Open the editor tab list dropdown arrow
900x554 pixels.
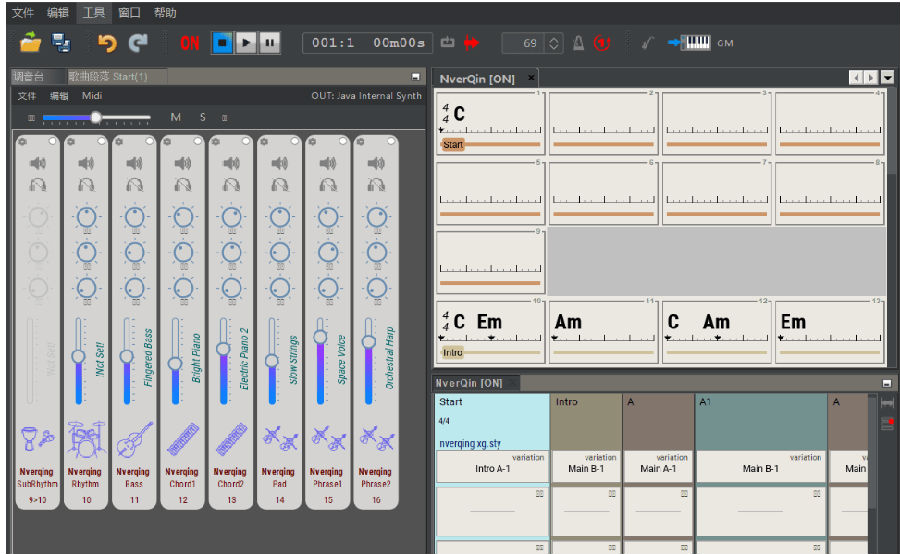pos(887,78)
